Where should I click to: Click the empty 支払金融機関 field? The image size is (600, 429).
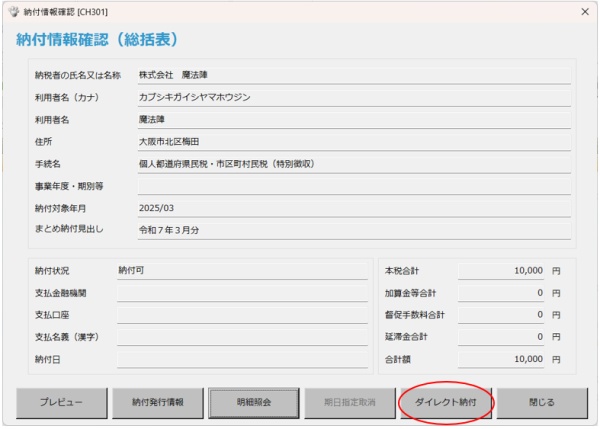click(x=242, y=292)
